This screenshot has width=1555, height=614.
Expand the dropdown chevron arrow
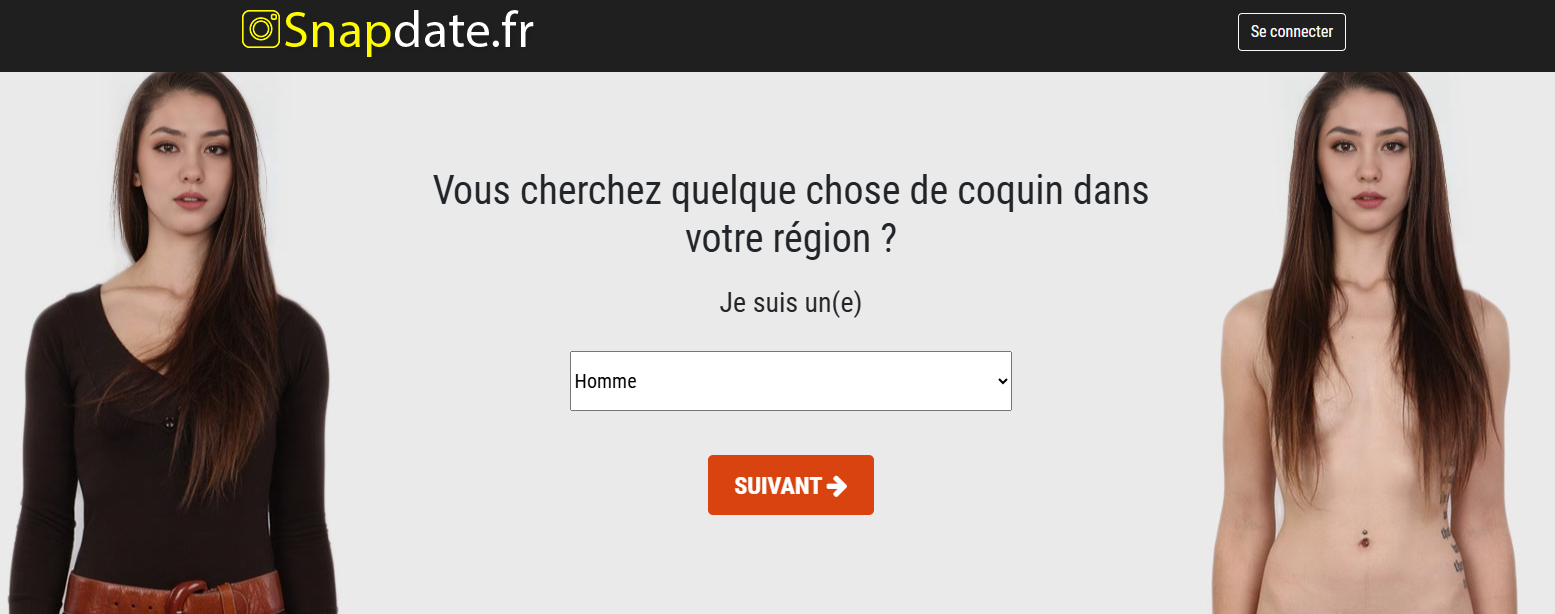(1002, 381)
